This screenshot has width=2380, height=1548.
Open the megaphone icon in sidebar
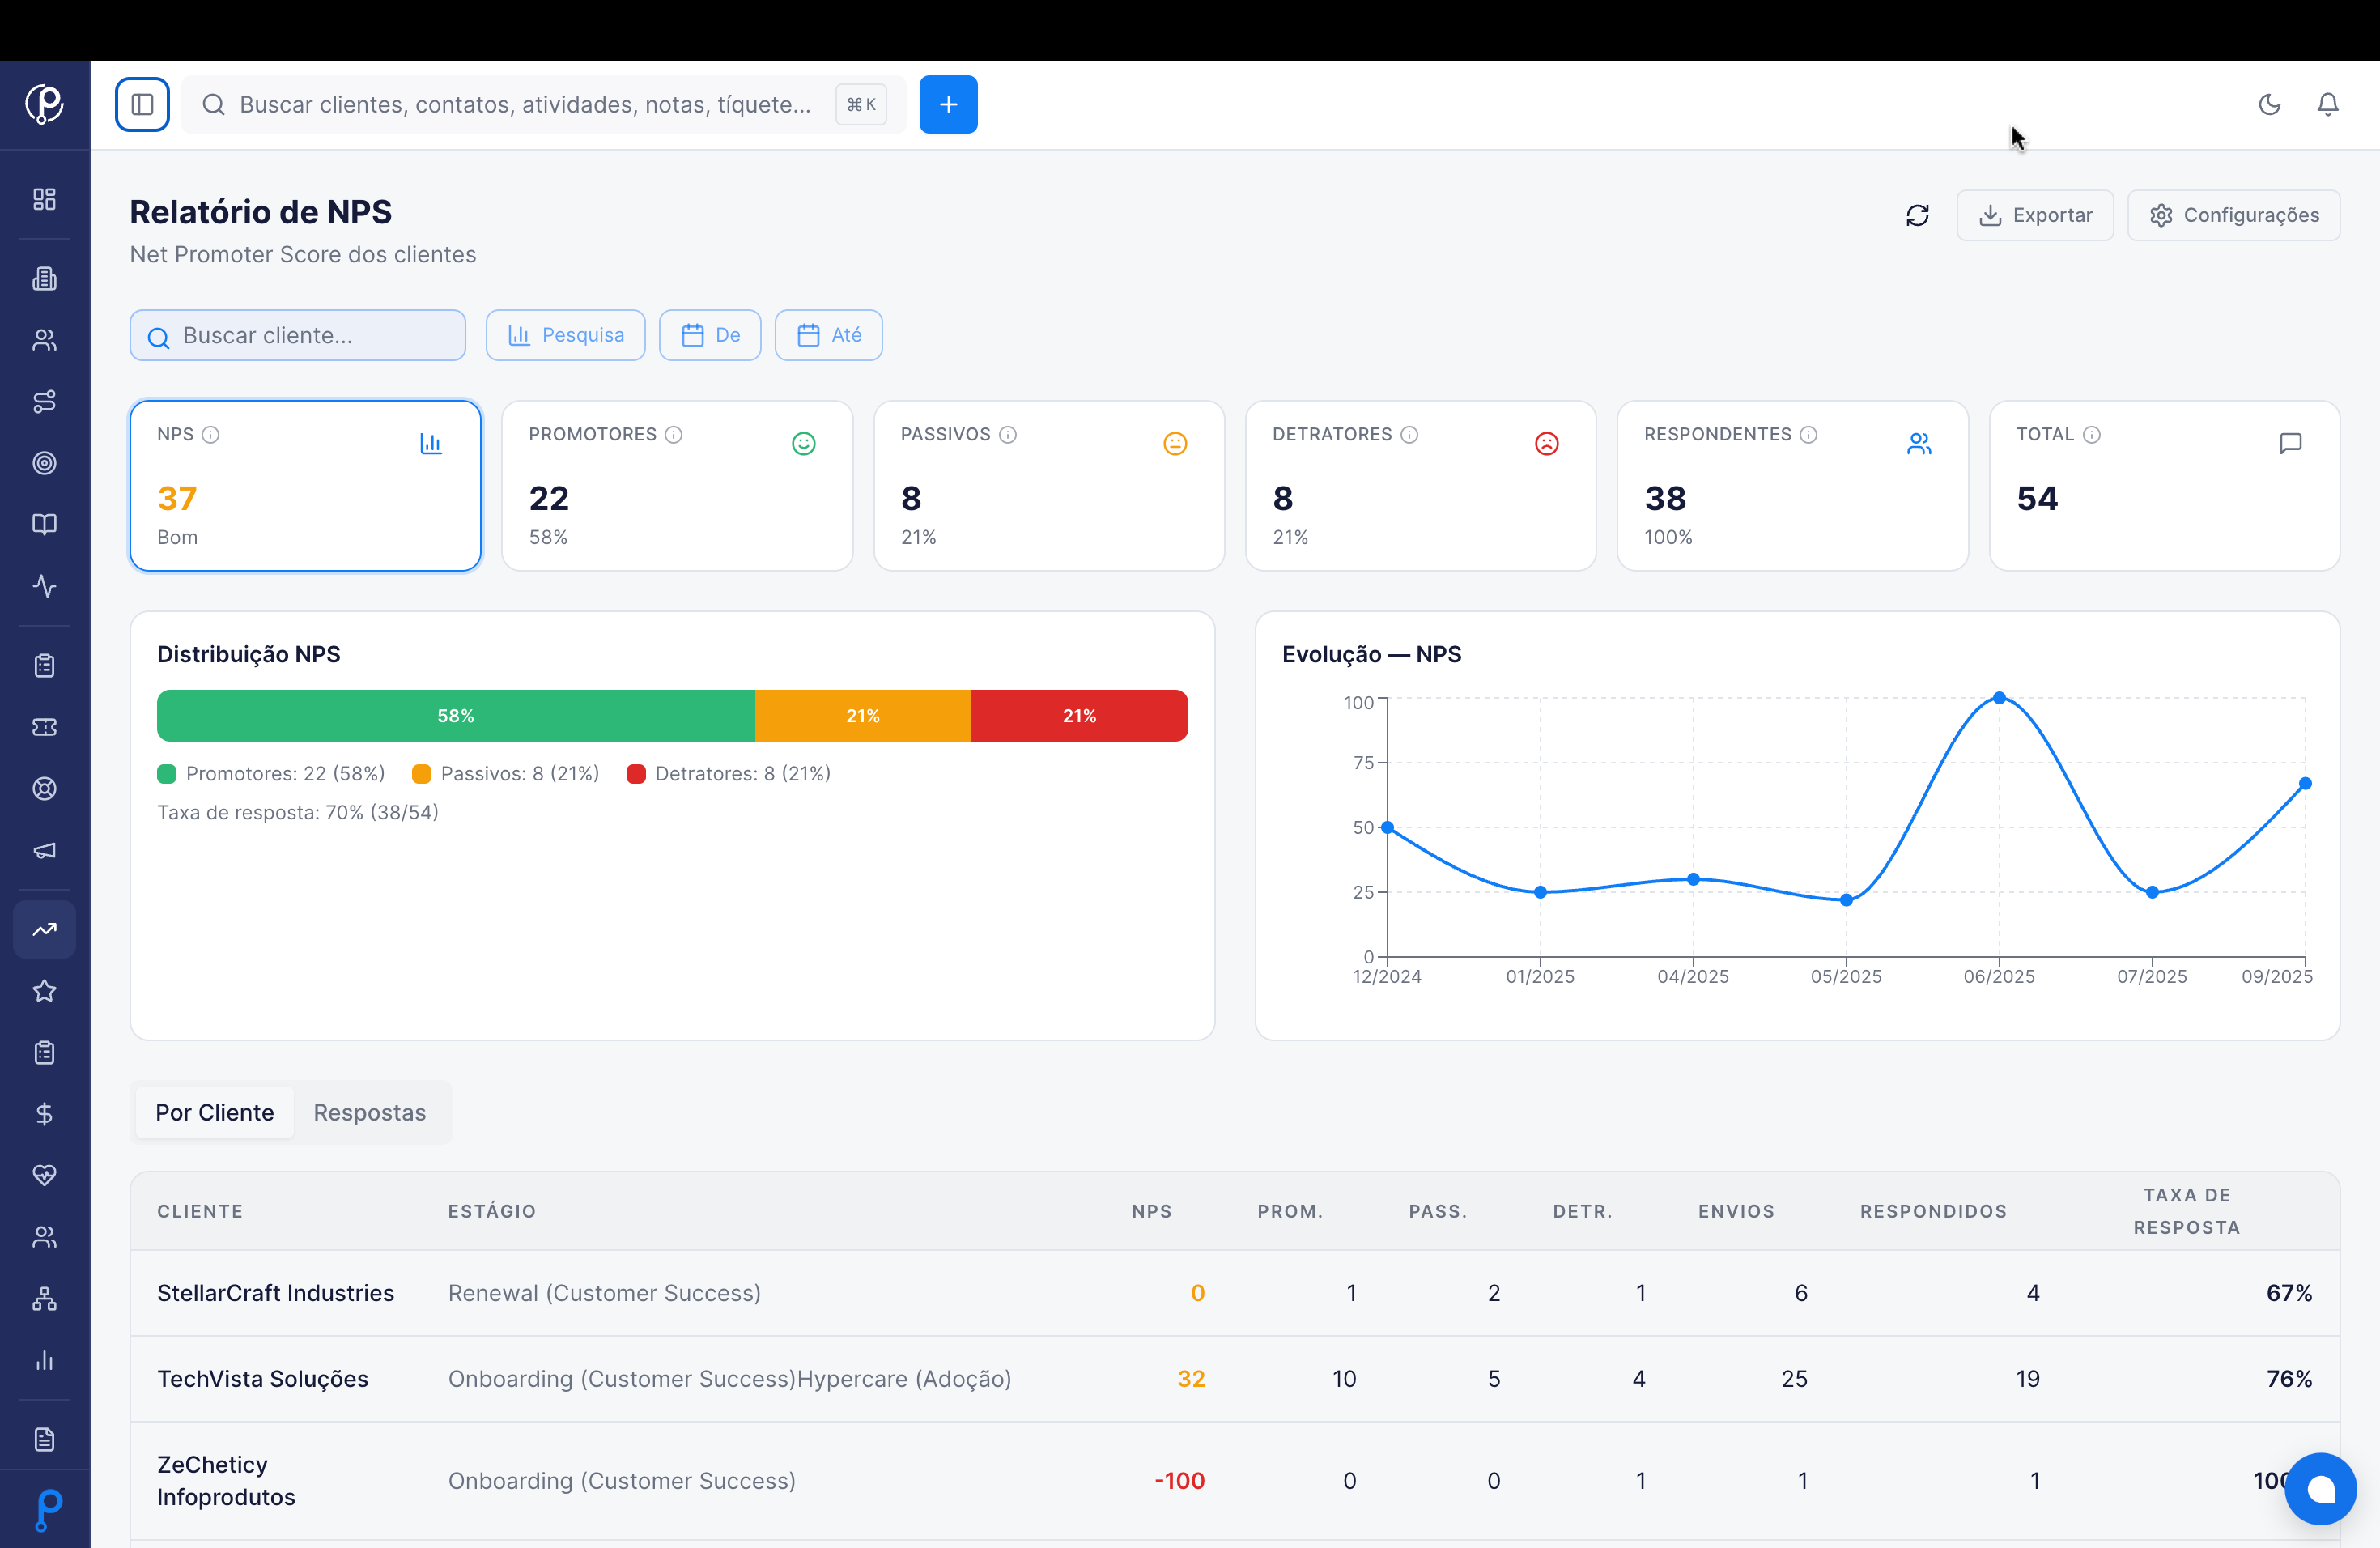coord(44,850)
